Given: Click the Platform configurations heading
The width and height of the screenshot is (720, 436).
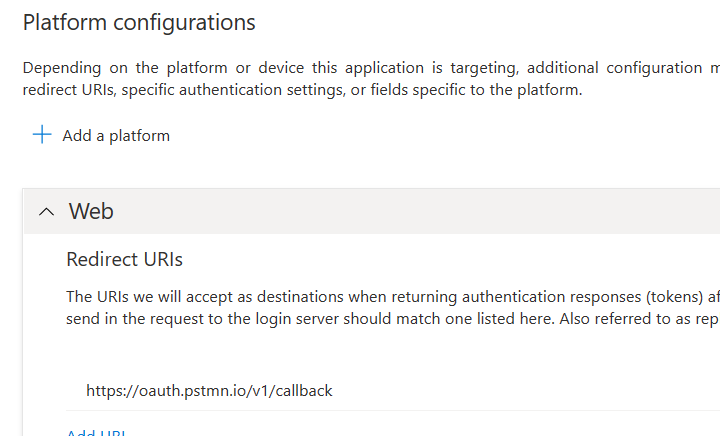Looking at the screenshot, I should pos(139,22).
